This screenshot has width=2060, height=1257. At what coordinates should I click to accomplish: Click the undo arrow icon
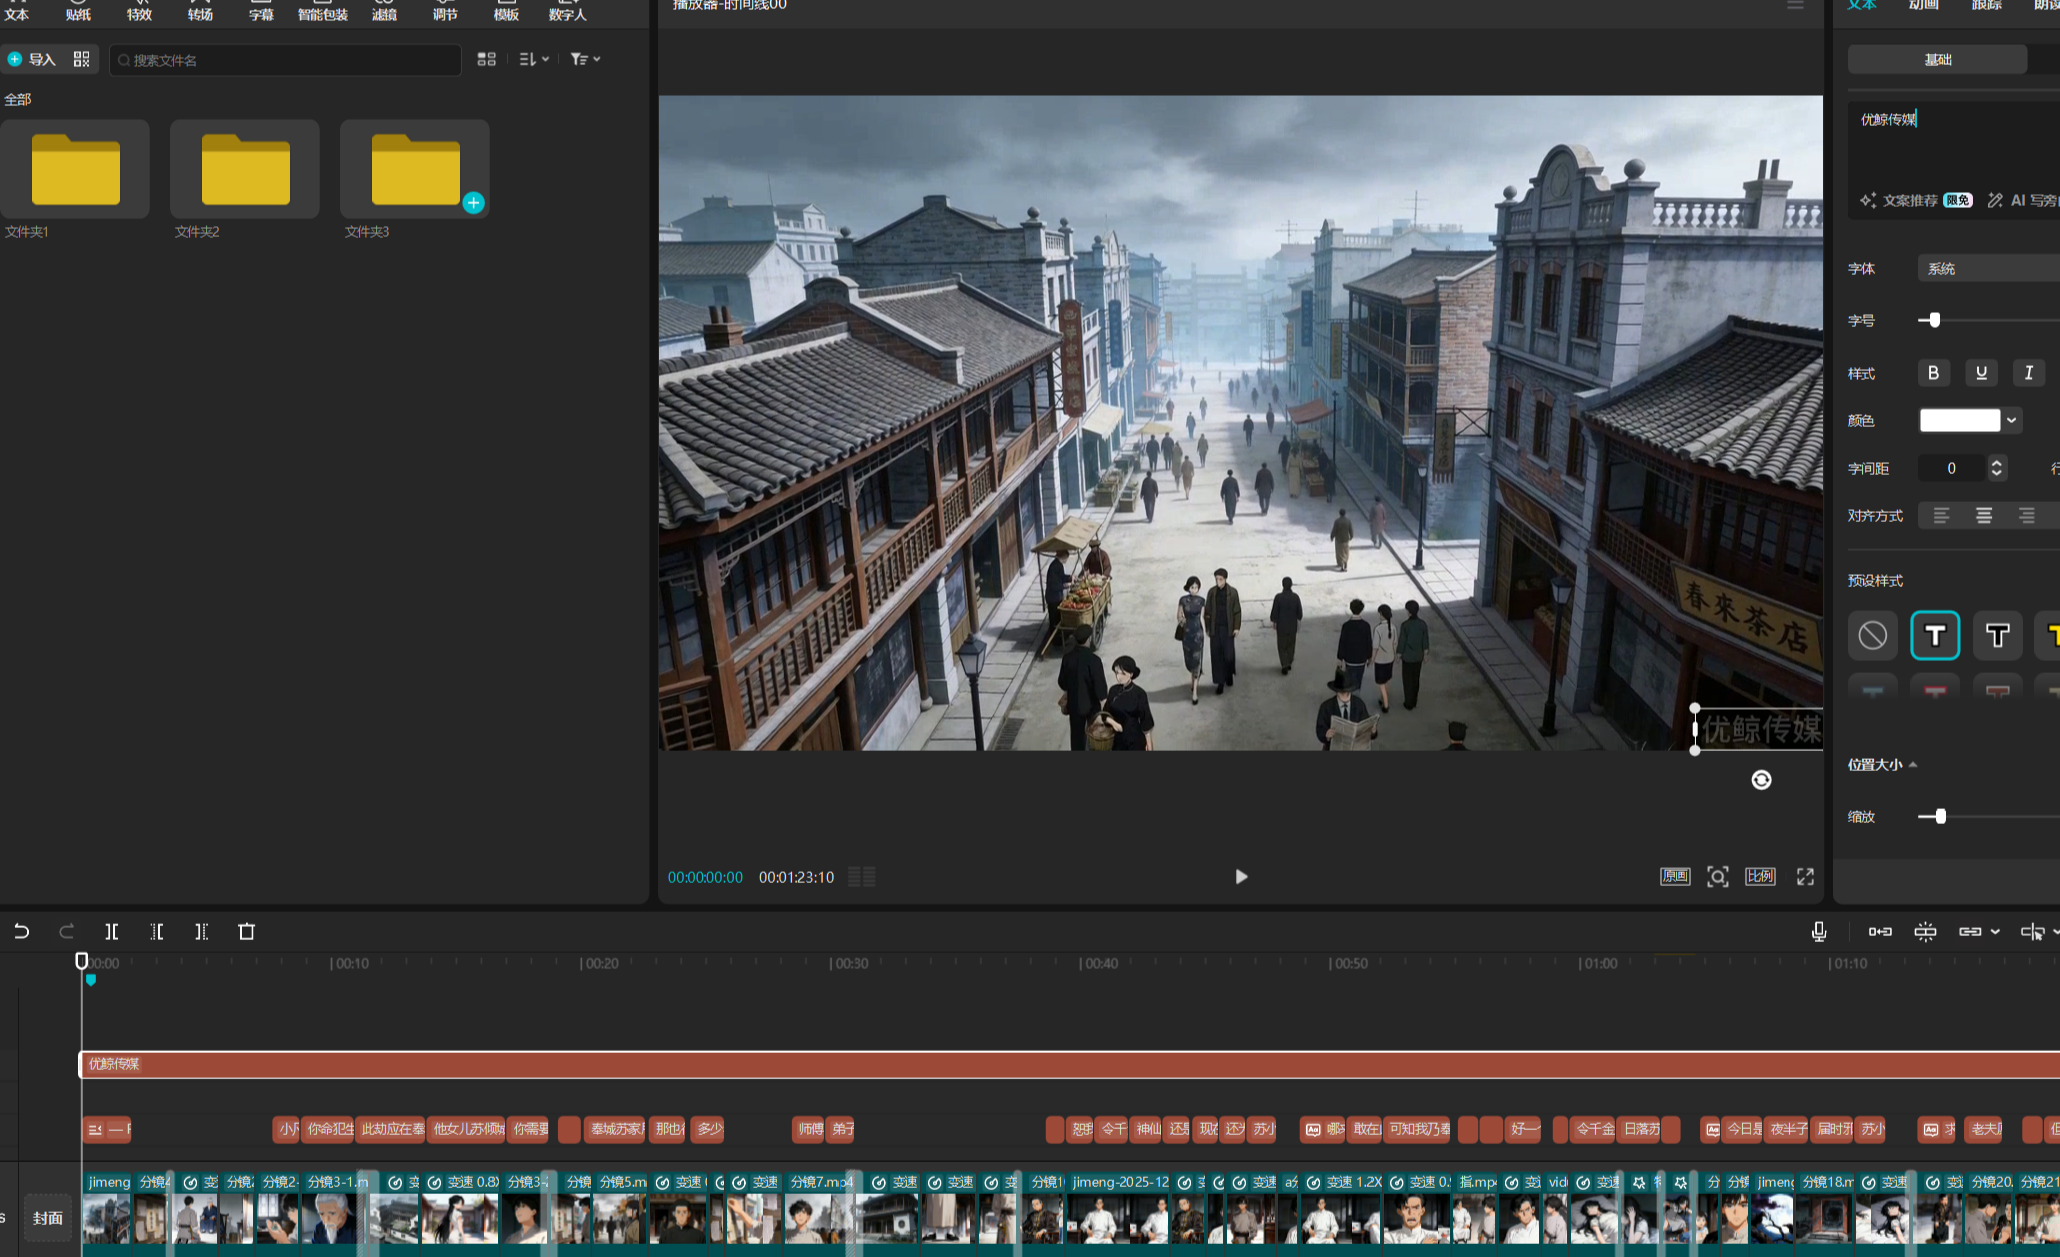click(21, 932)
